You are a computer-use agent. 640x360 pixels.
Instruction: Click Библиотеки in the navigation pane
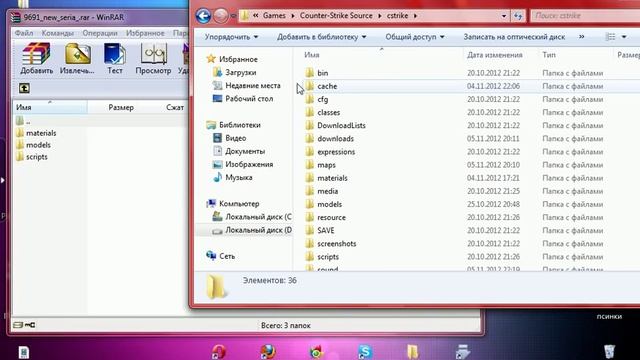click(x=233, y=125)
